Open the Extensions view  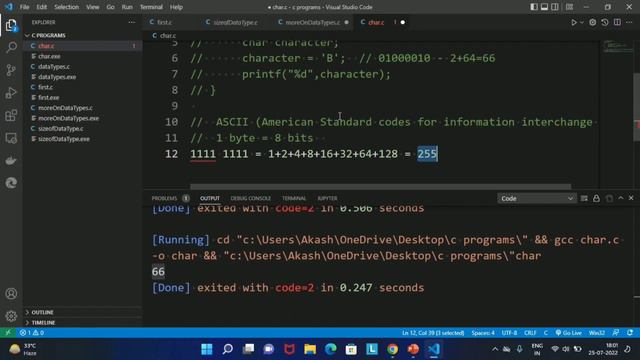pyautogui.click(x=11, y=115)
